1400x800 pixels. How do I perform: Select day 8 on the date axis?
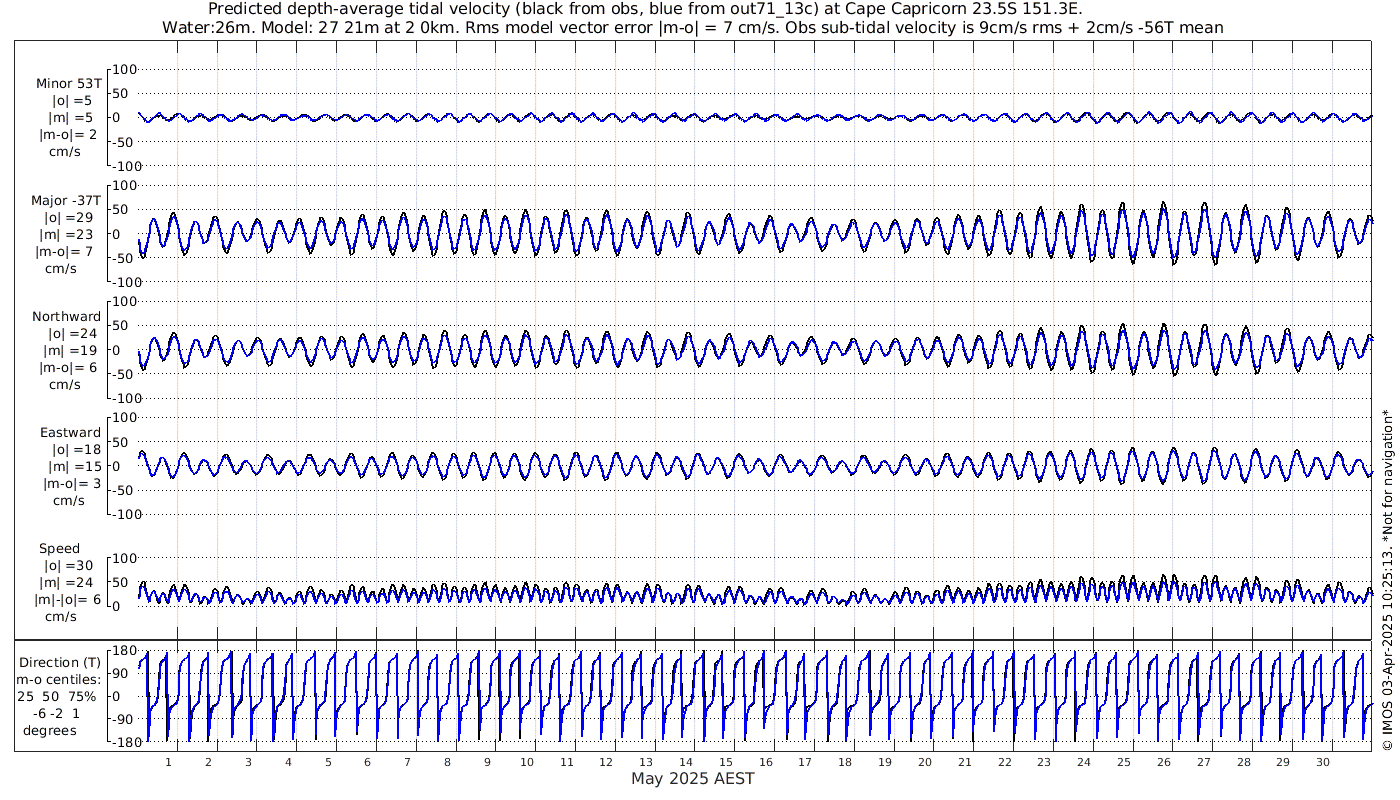pos(447,762)
